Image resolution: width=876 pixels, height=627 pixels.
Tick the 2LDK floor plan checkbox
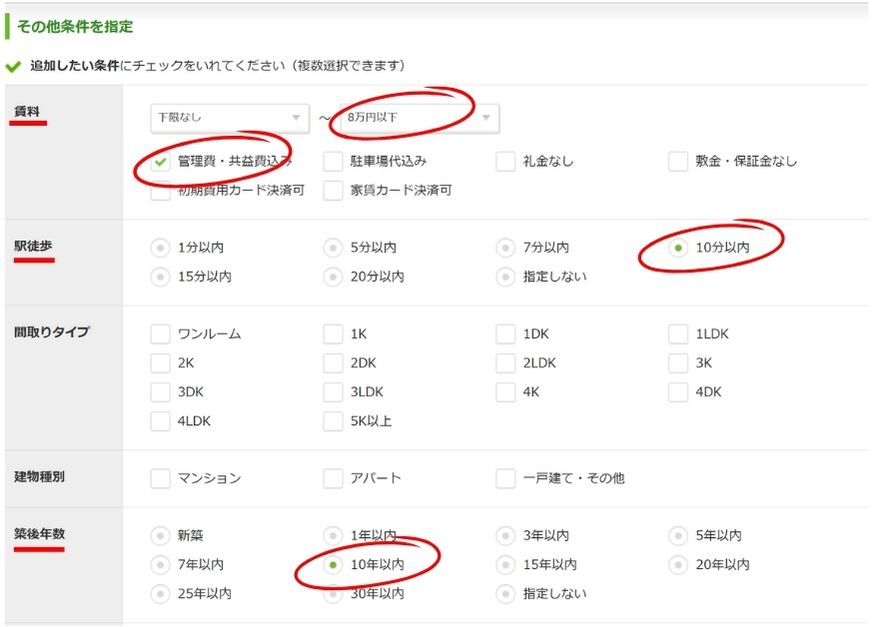506,363
